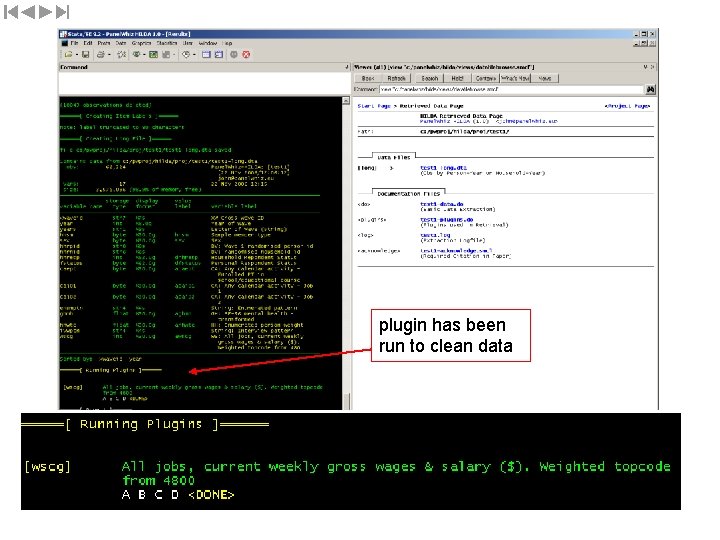Click the red Break icon

click(x=246, y=55)
